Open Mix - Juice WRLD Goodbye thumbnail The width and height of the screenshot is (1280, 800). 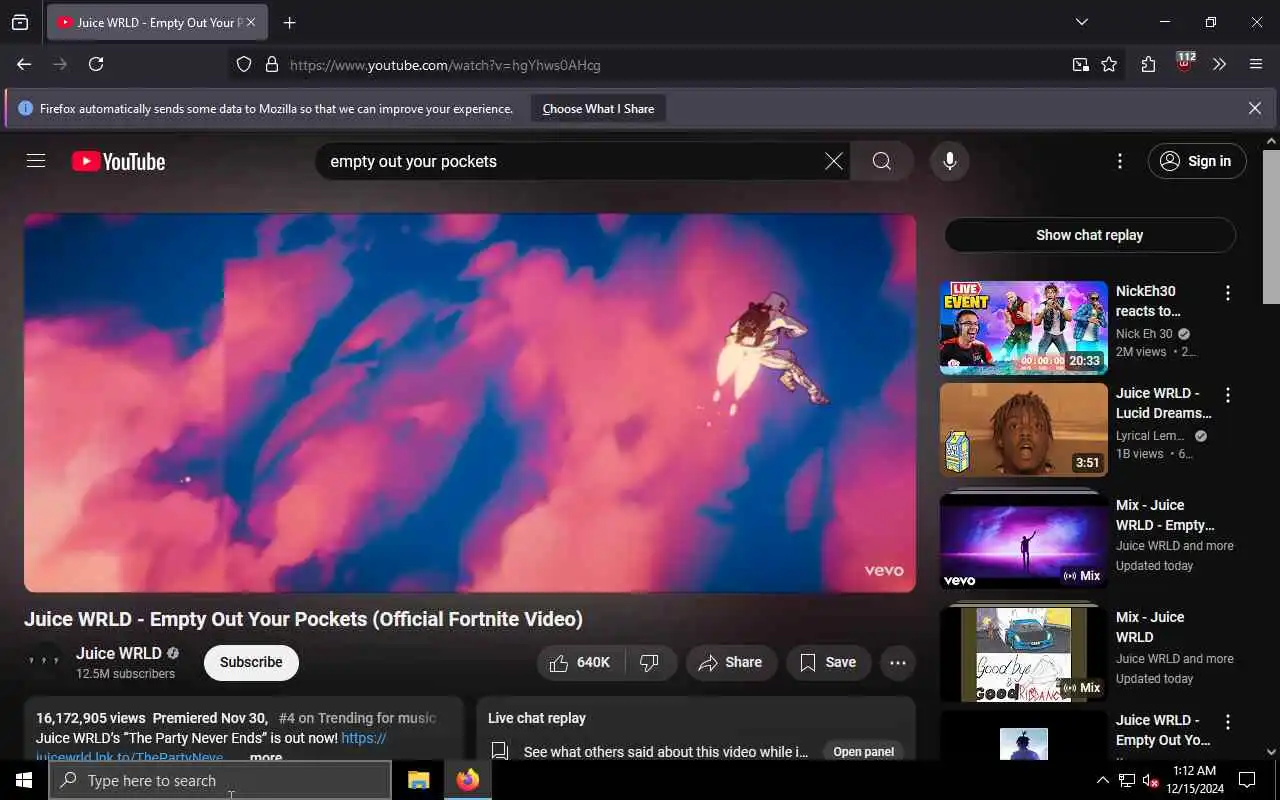coord(1023,654)
